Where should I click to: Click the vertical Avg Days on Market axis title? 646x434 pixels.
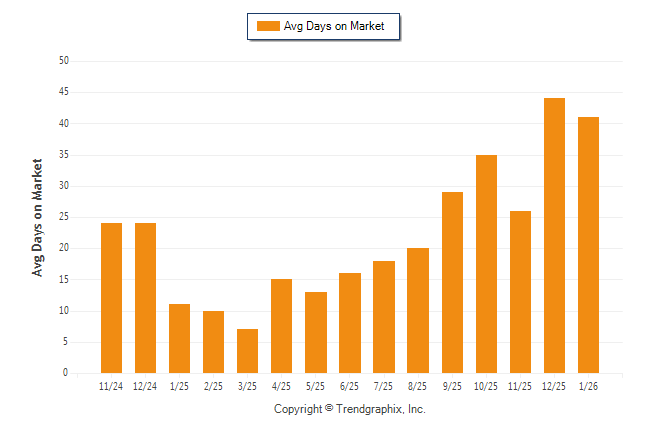[x=38, y=217]
